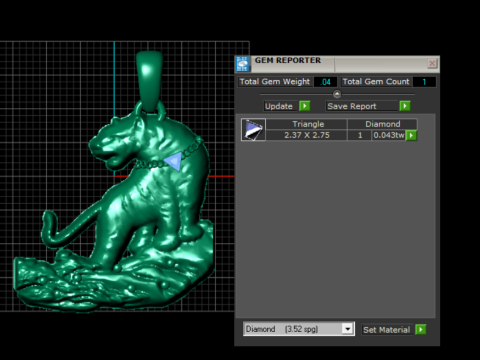Close the Gem Reporter panel

point(432,63)
